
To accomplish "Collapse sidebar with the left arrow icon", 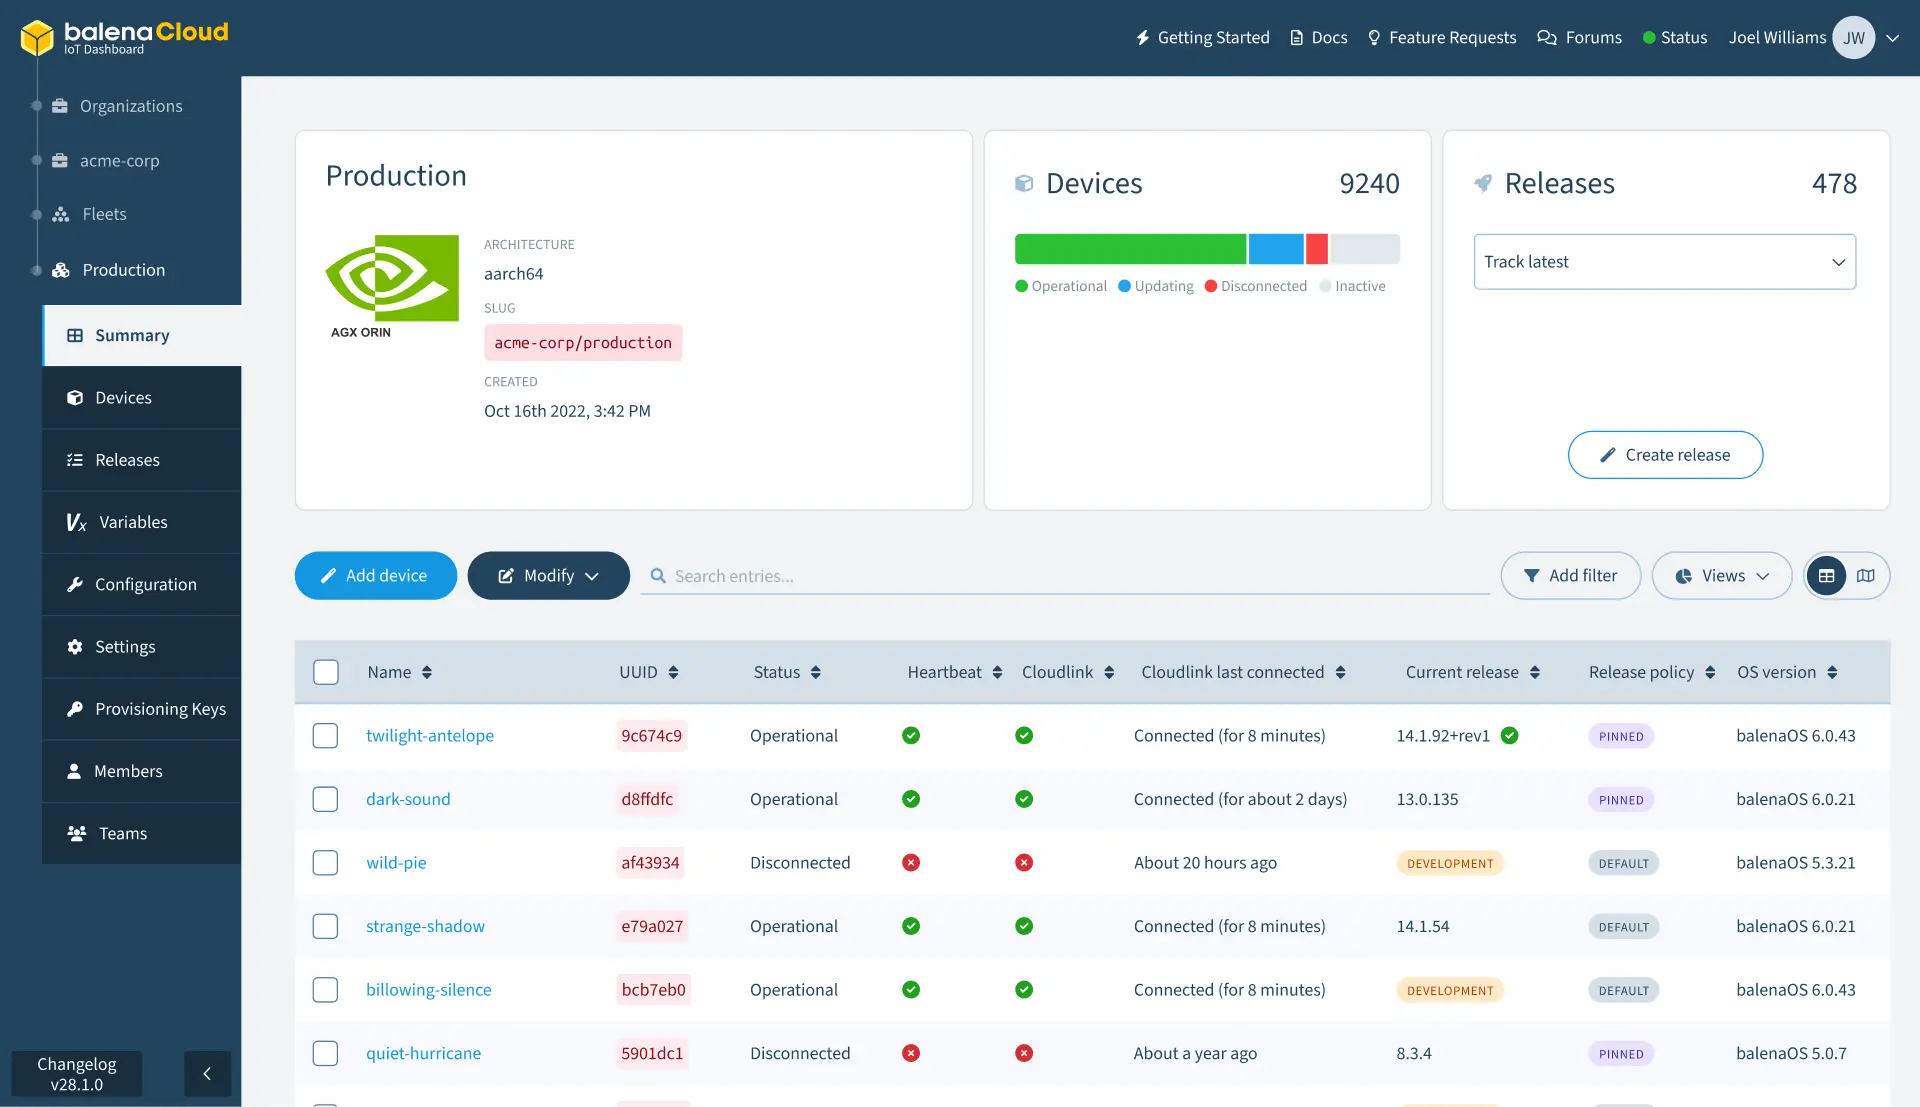I will (x=207, y=1074).
